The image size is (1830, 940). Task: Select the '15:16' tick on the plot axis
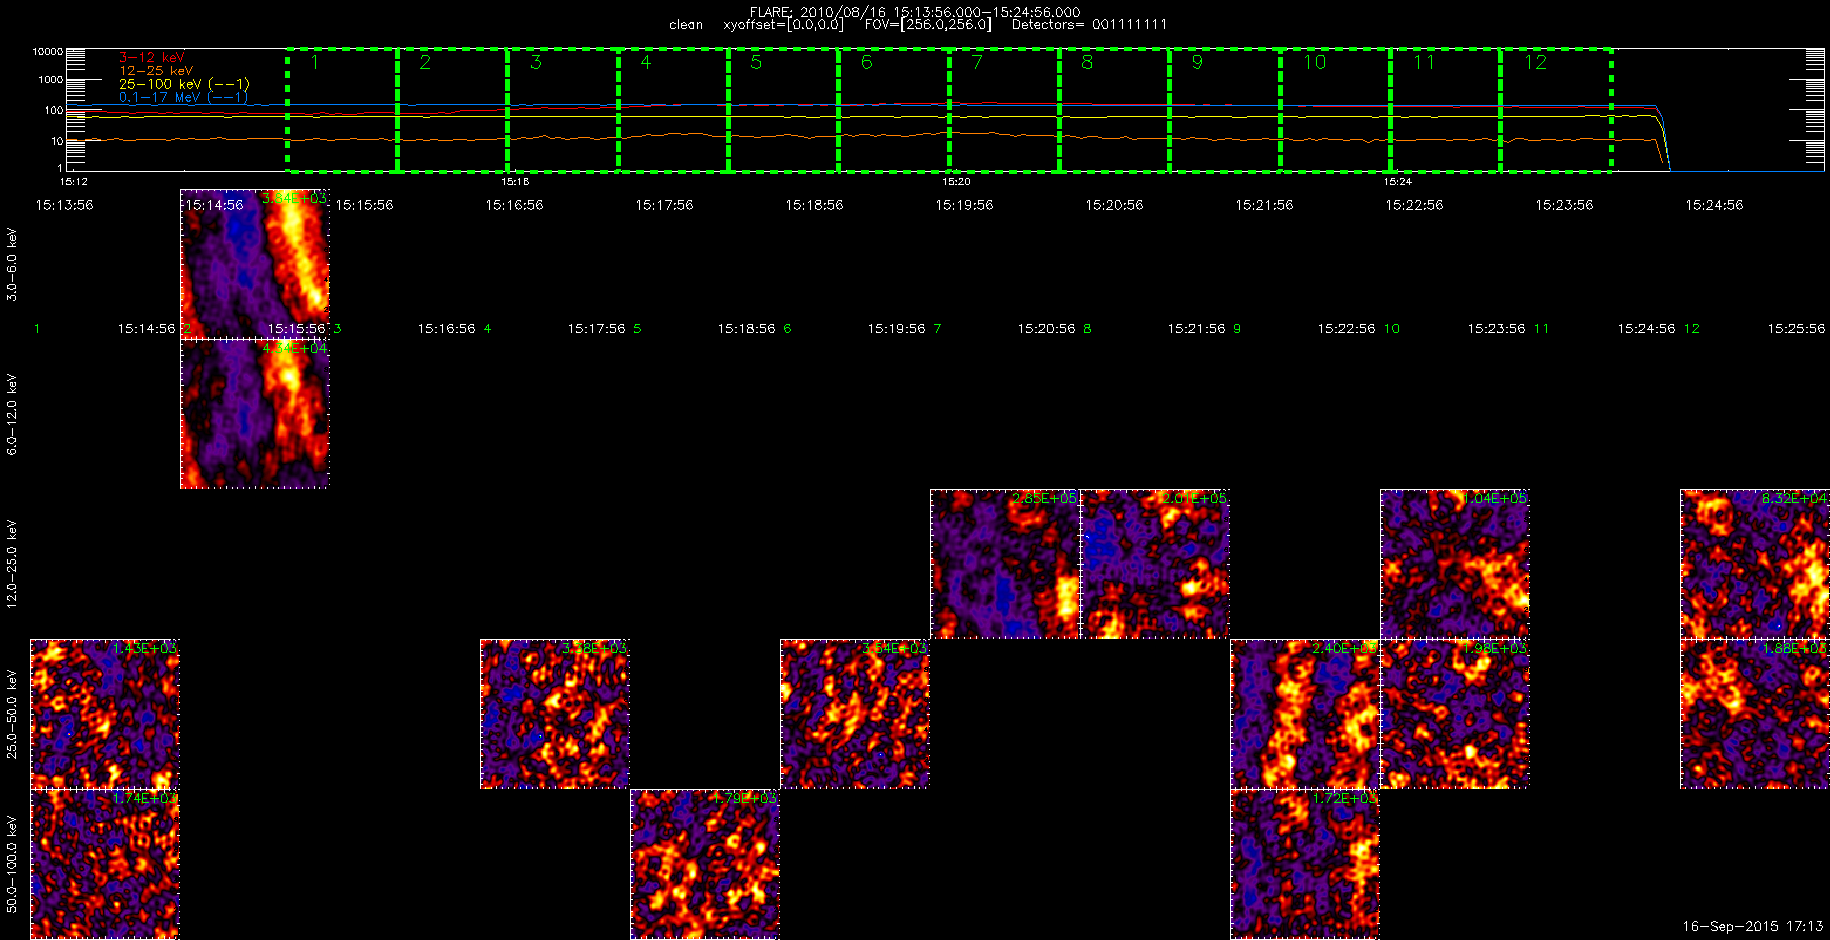pyautogui.click(x=515, y=182)
